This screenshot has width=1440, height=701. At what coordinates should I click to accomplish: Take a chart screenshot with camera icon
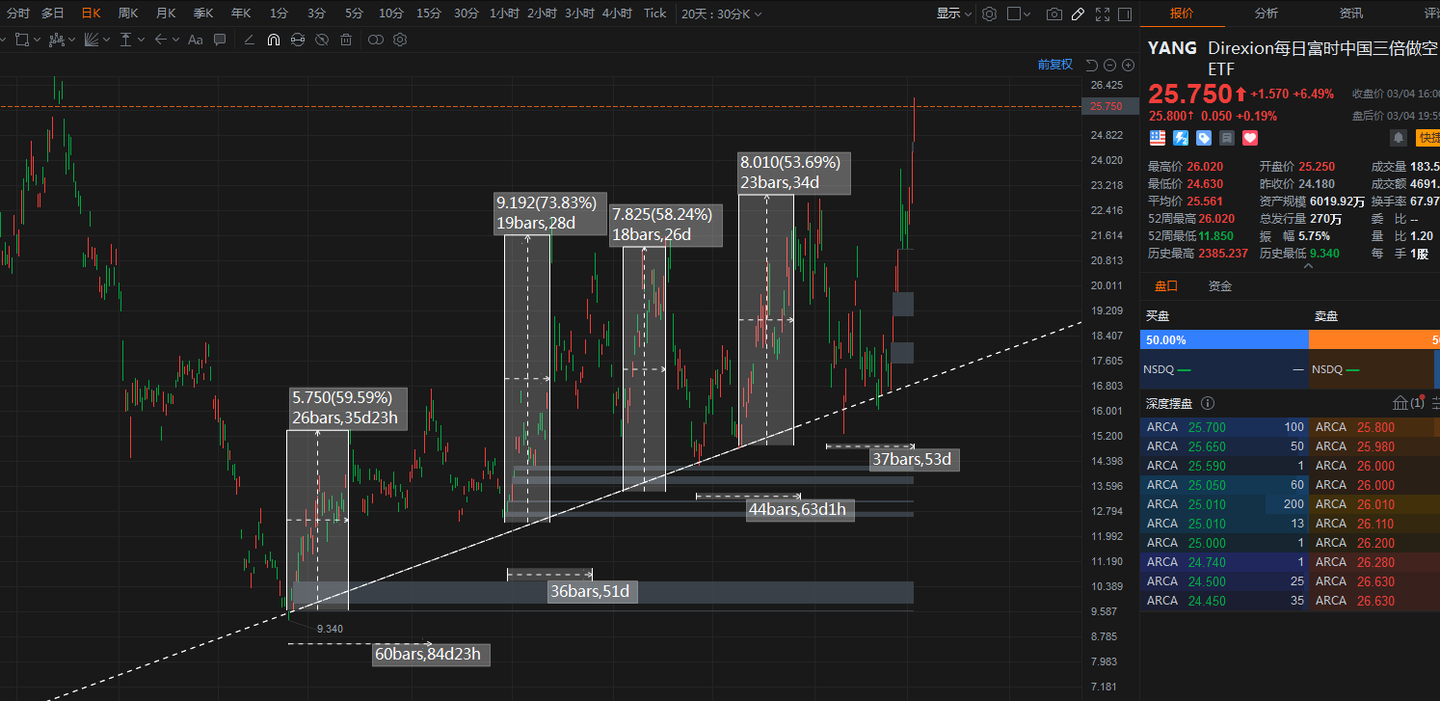click(1054, 14)
